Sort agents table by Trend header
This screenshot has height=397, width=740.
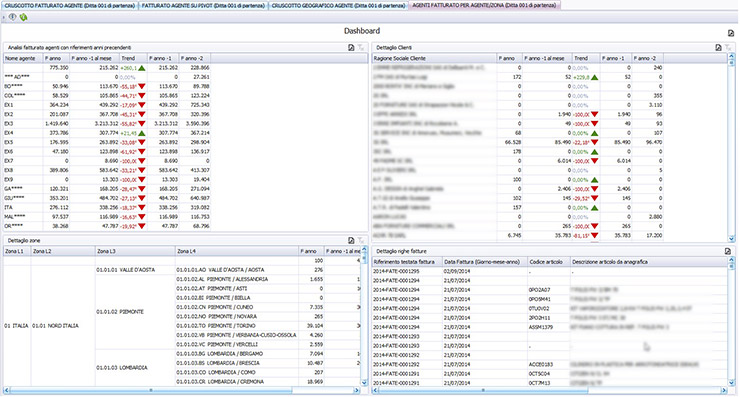(x=133, y=59)
